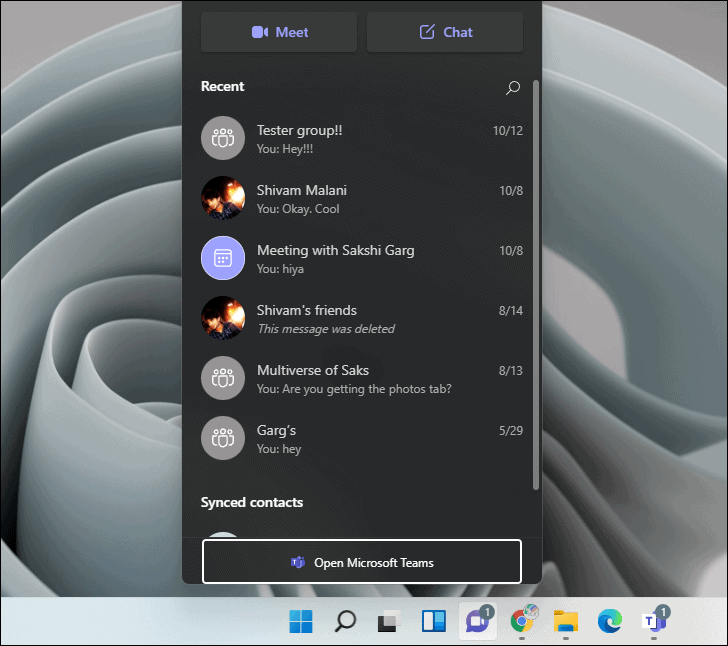Viewport: 728px width, 646px height.
Task: Click the 8/13 date on Multiverse of Saks
Action: tap(511, 371)
